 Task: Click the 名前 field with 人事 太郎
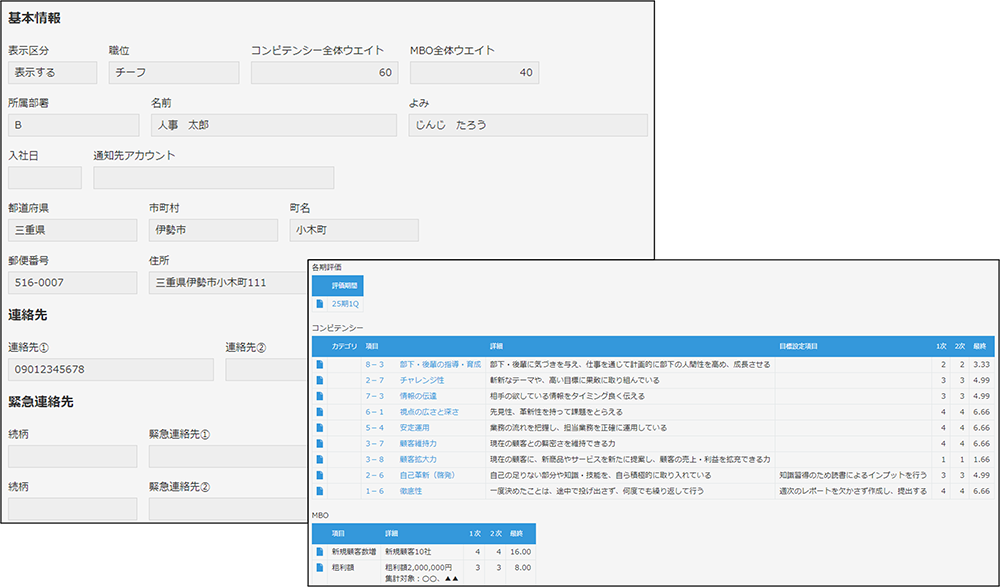273,125
